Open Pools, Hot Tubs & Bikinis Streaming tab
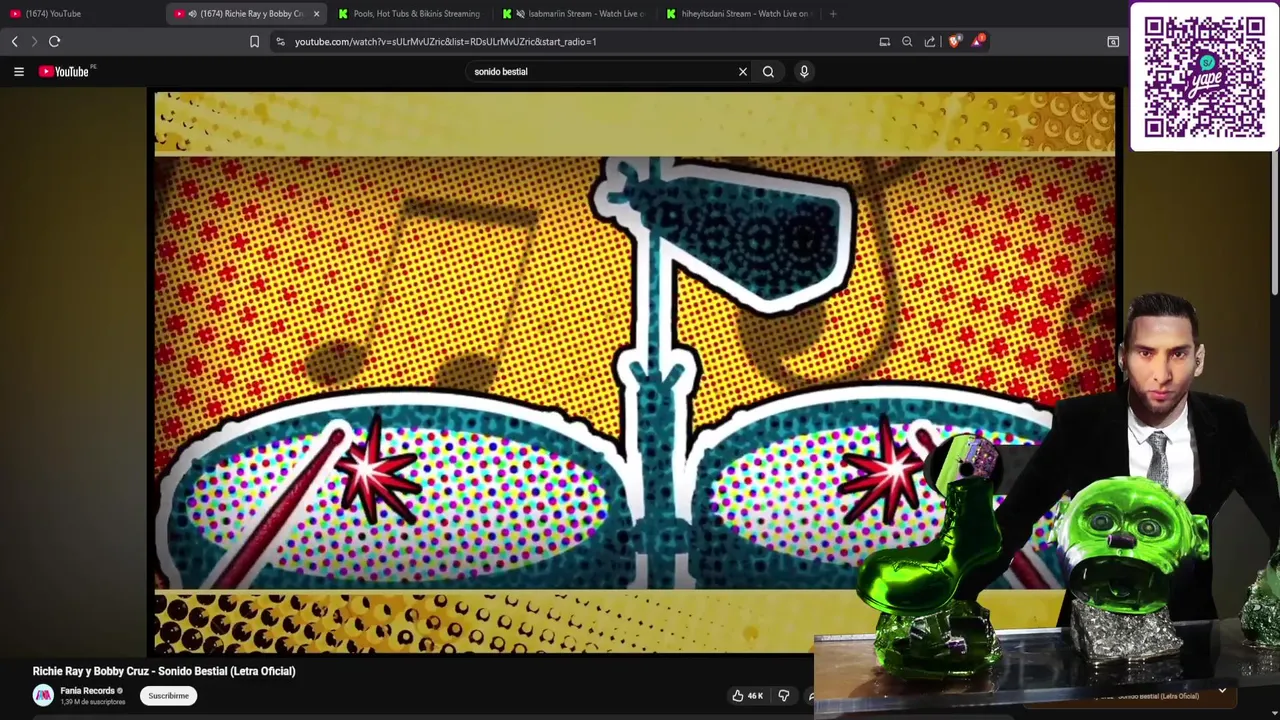This screenshot has height=720, width=1280. pyautogui.click(x=409, y=13)
